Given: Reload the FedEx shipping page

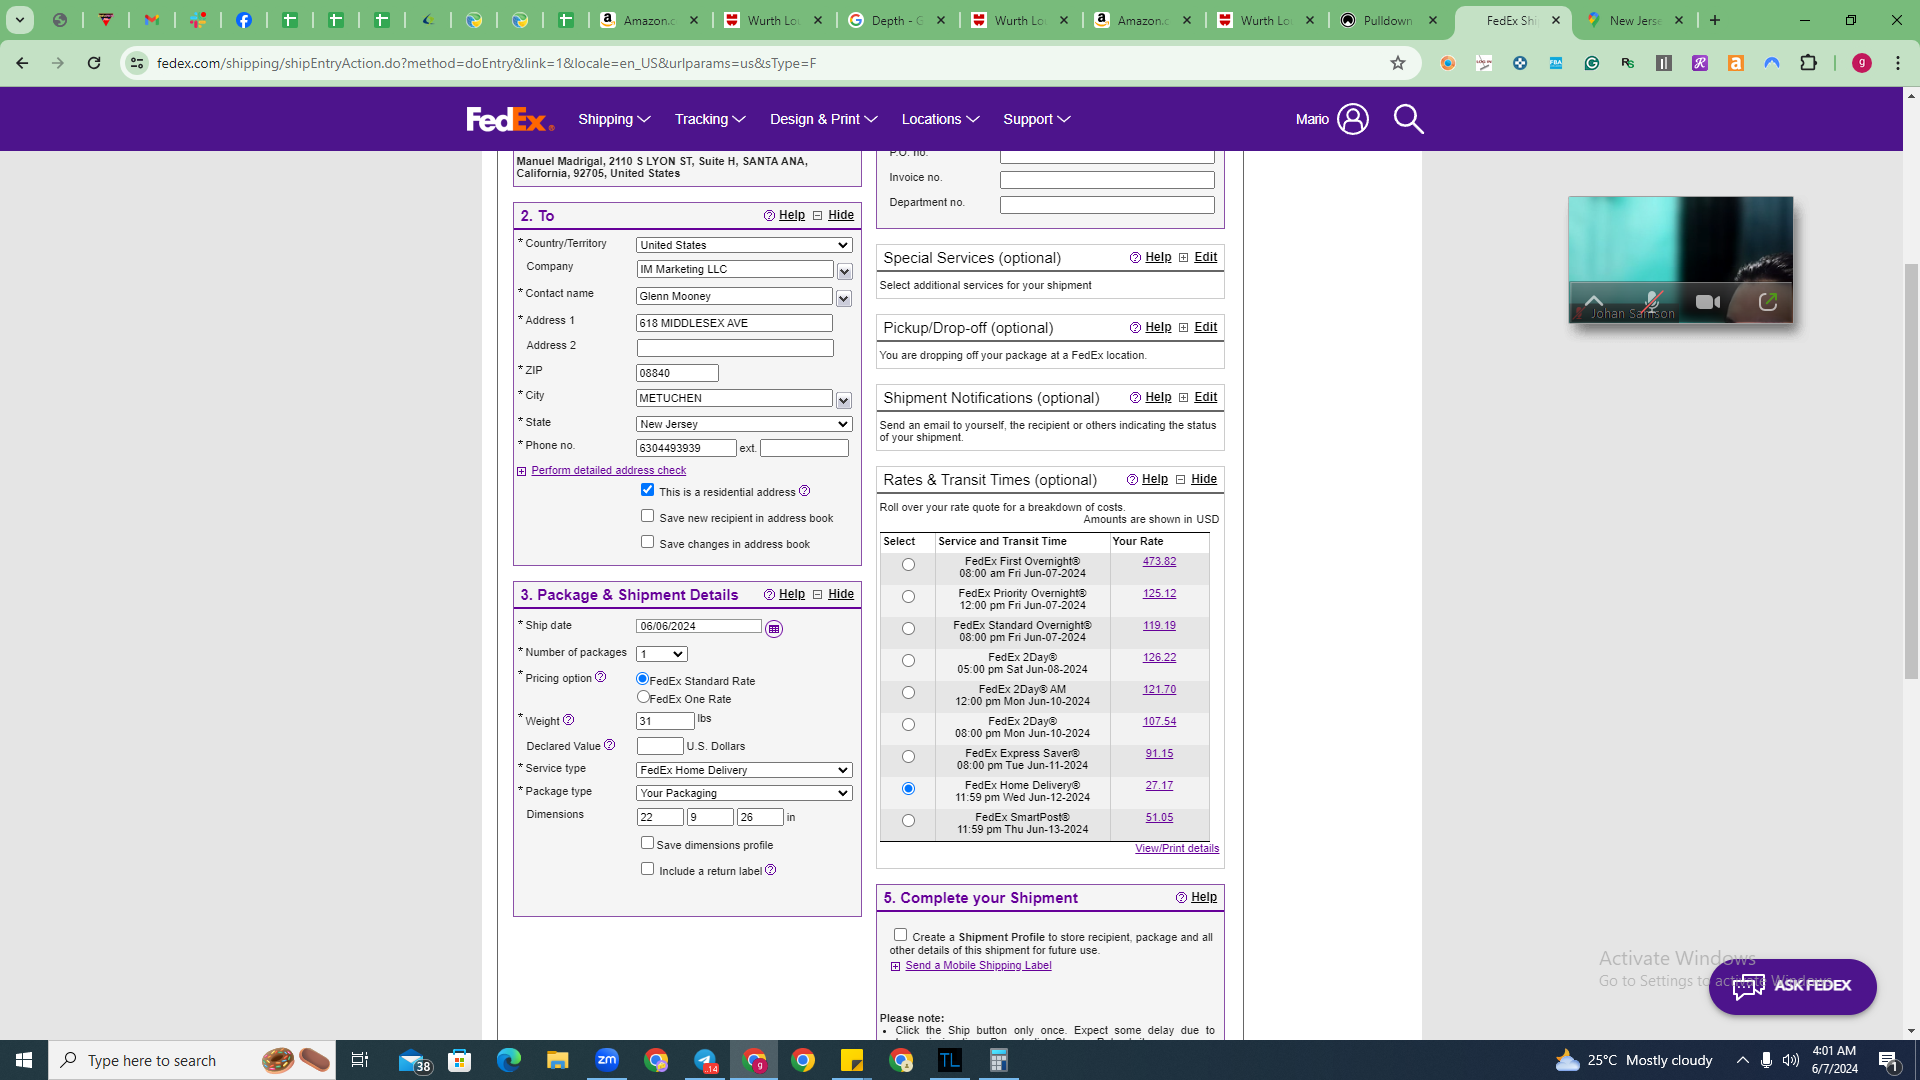Looking at the screenshot, I should (94, 63).
